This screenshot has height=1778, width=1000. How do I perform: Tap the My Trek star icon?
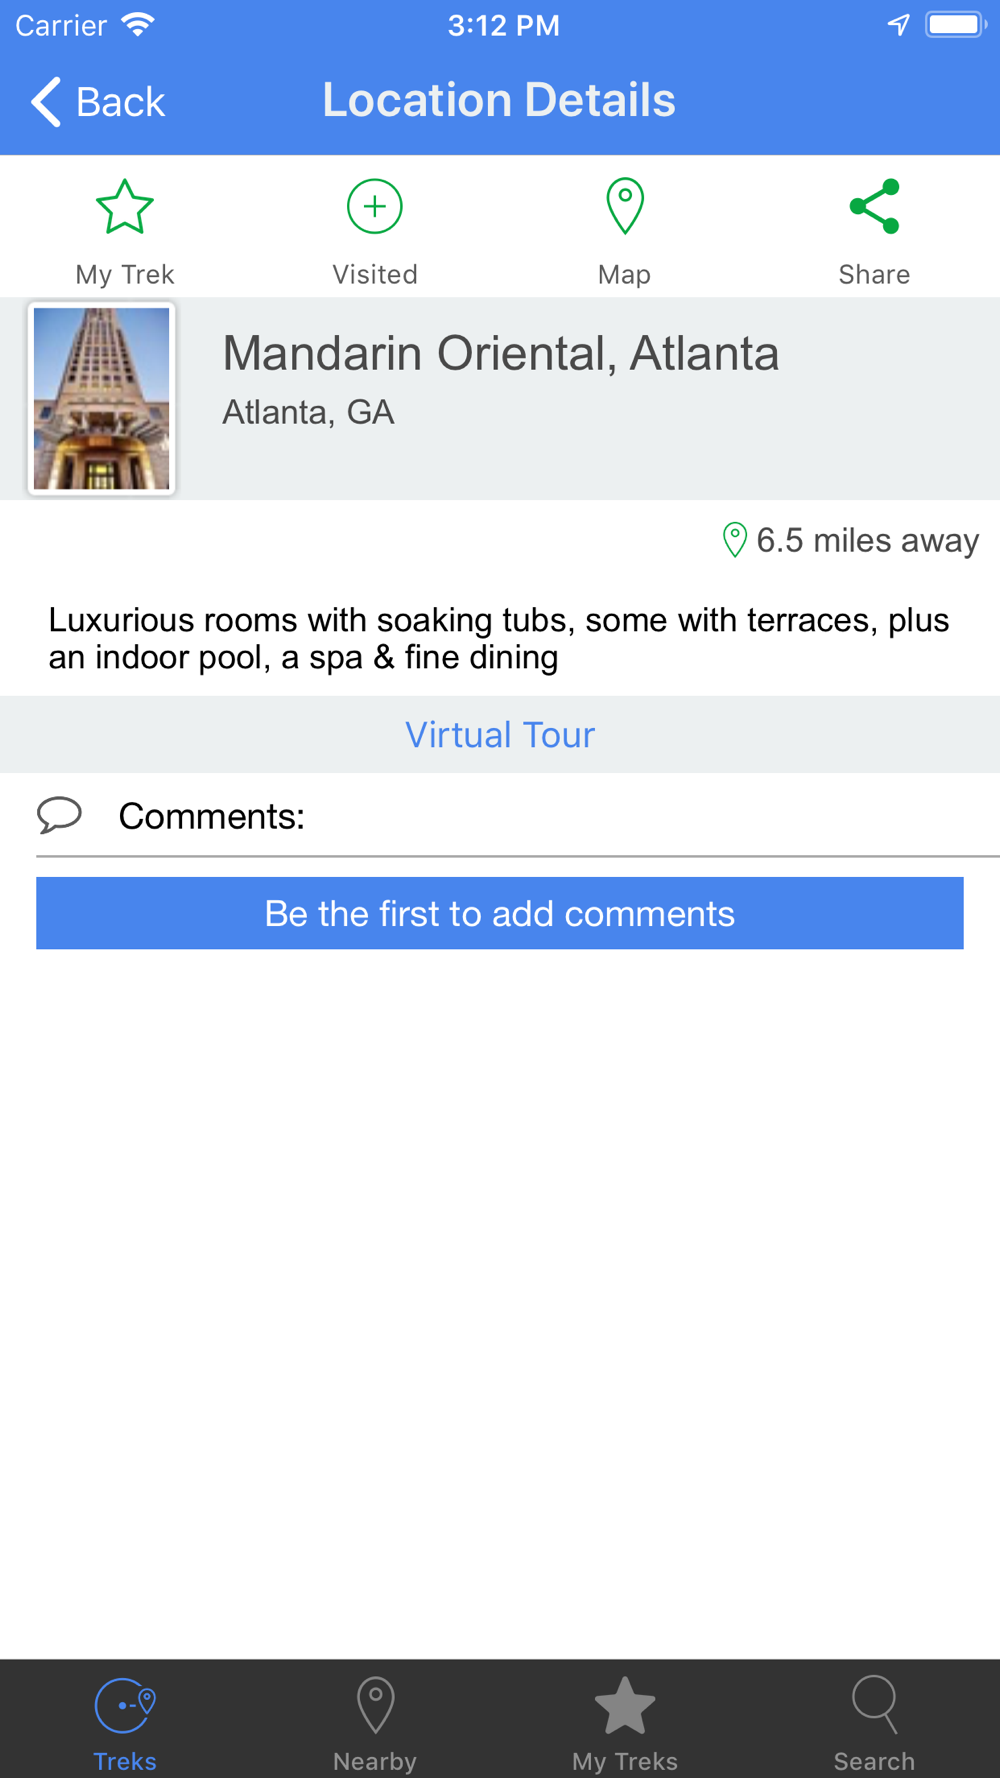pyautogui.click(x=124, y=207)
